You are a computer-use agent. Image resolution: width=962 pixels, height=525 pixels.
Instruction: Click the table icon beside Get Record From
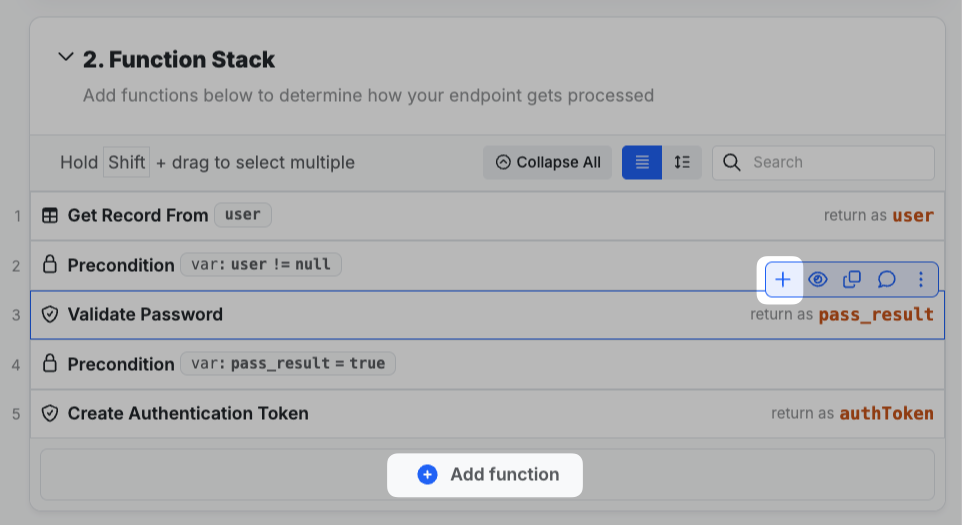(x=50, y=215)
